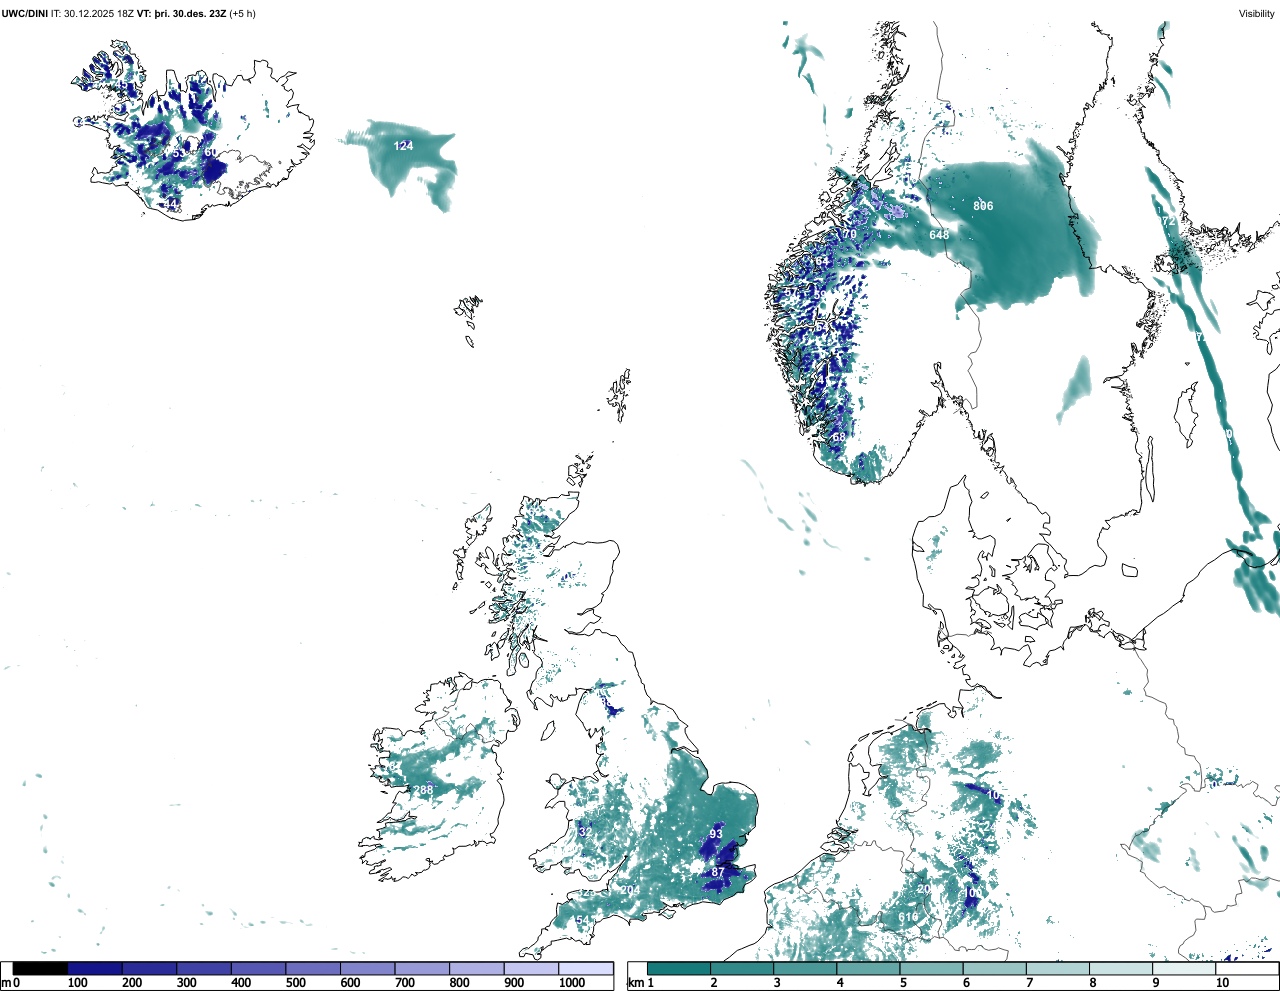The image size is (1280, 991).
Task: Click the '54' value over Cornwall
Action: [x=583, y=921]
